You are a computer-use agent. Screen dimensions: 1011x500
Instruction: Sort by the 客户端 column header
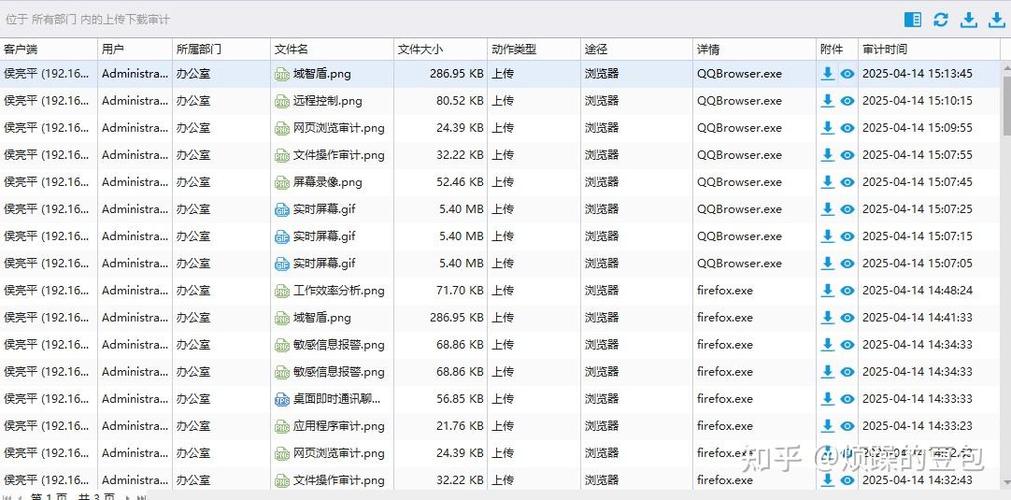pos(48,49)
